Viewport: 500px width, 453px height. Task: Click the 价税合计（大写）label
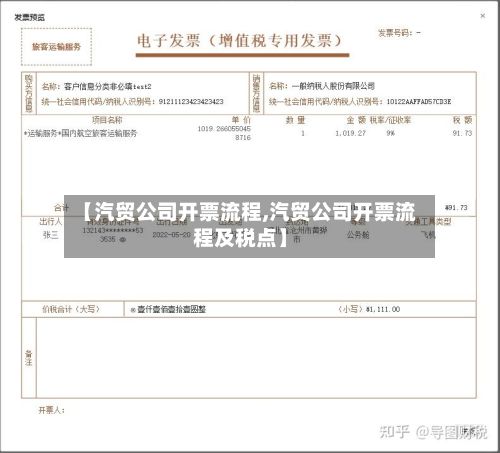71,309
